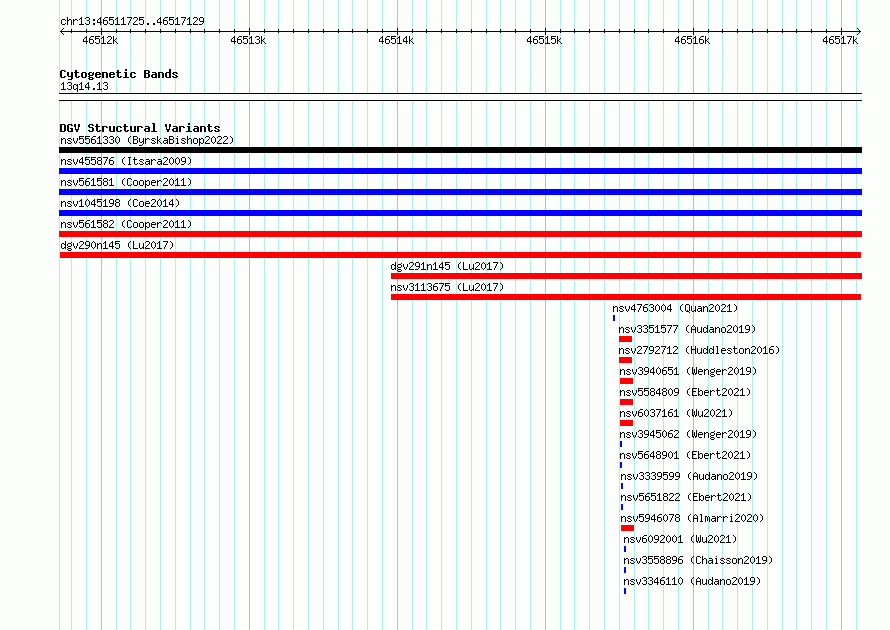Open nsv3945062 (Wenger2019) variant label
This screenshot has width=890, height=630.
pos(688,434)
